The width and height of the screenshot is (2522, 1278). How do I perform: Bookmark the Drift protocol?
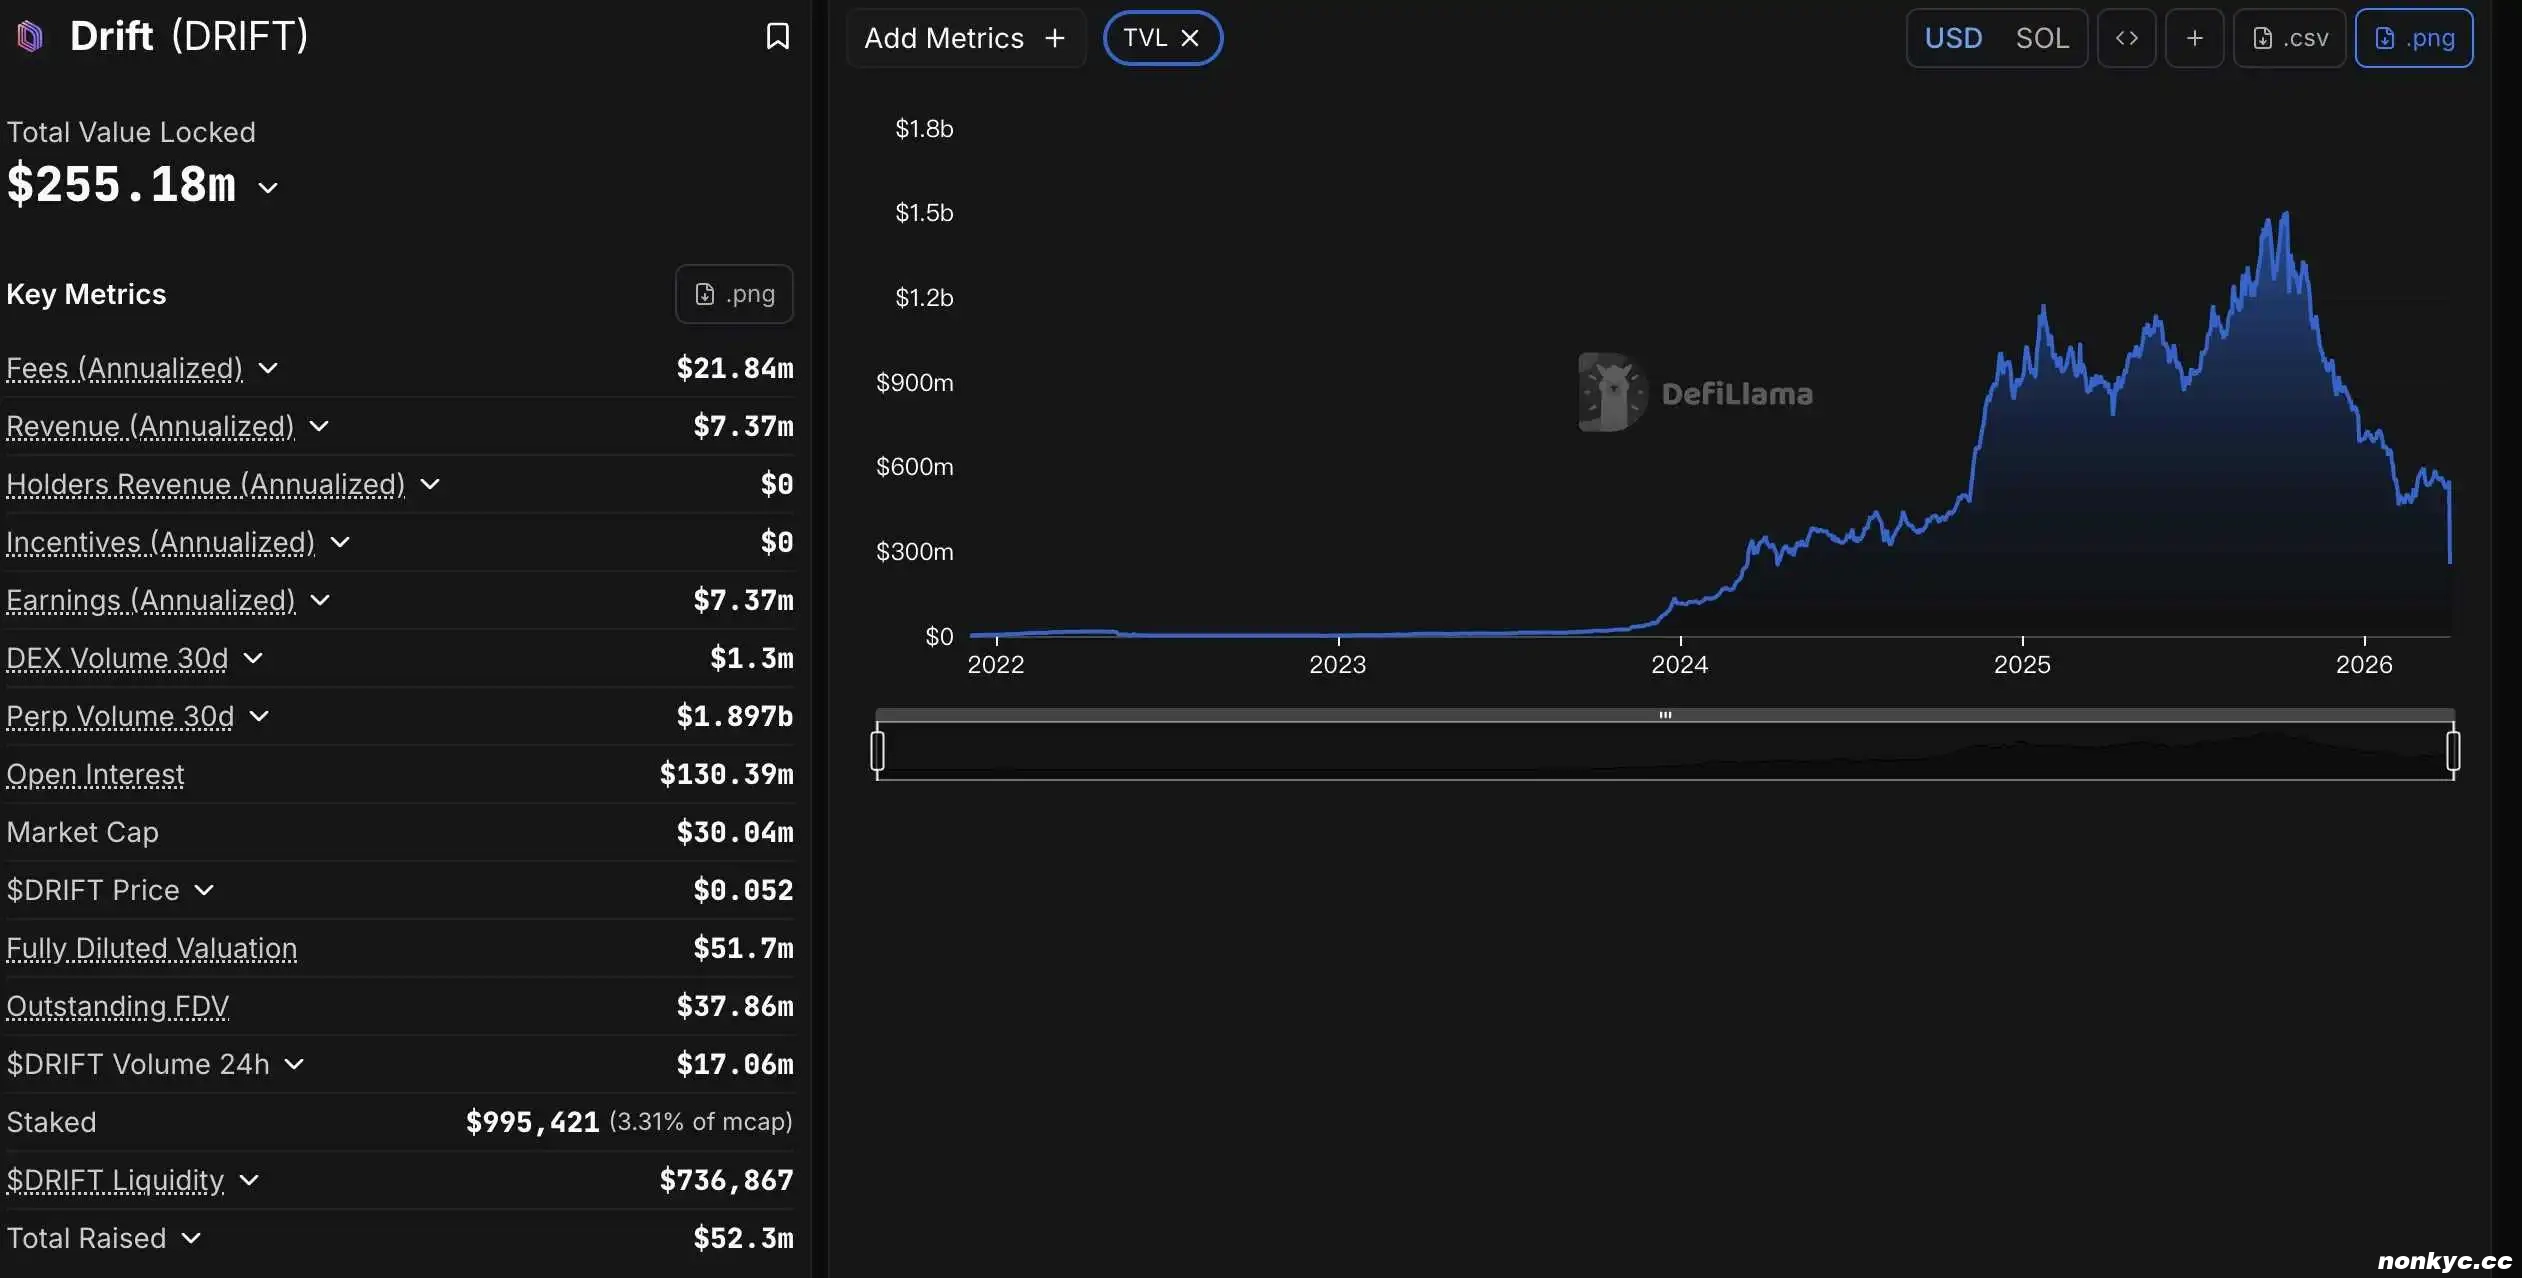[777, 37]
